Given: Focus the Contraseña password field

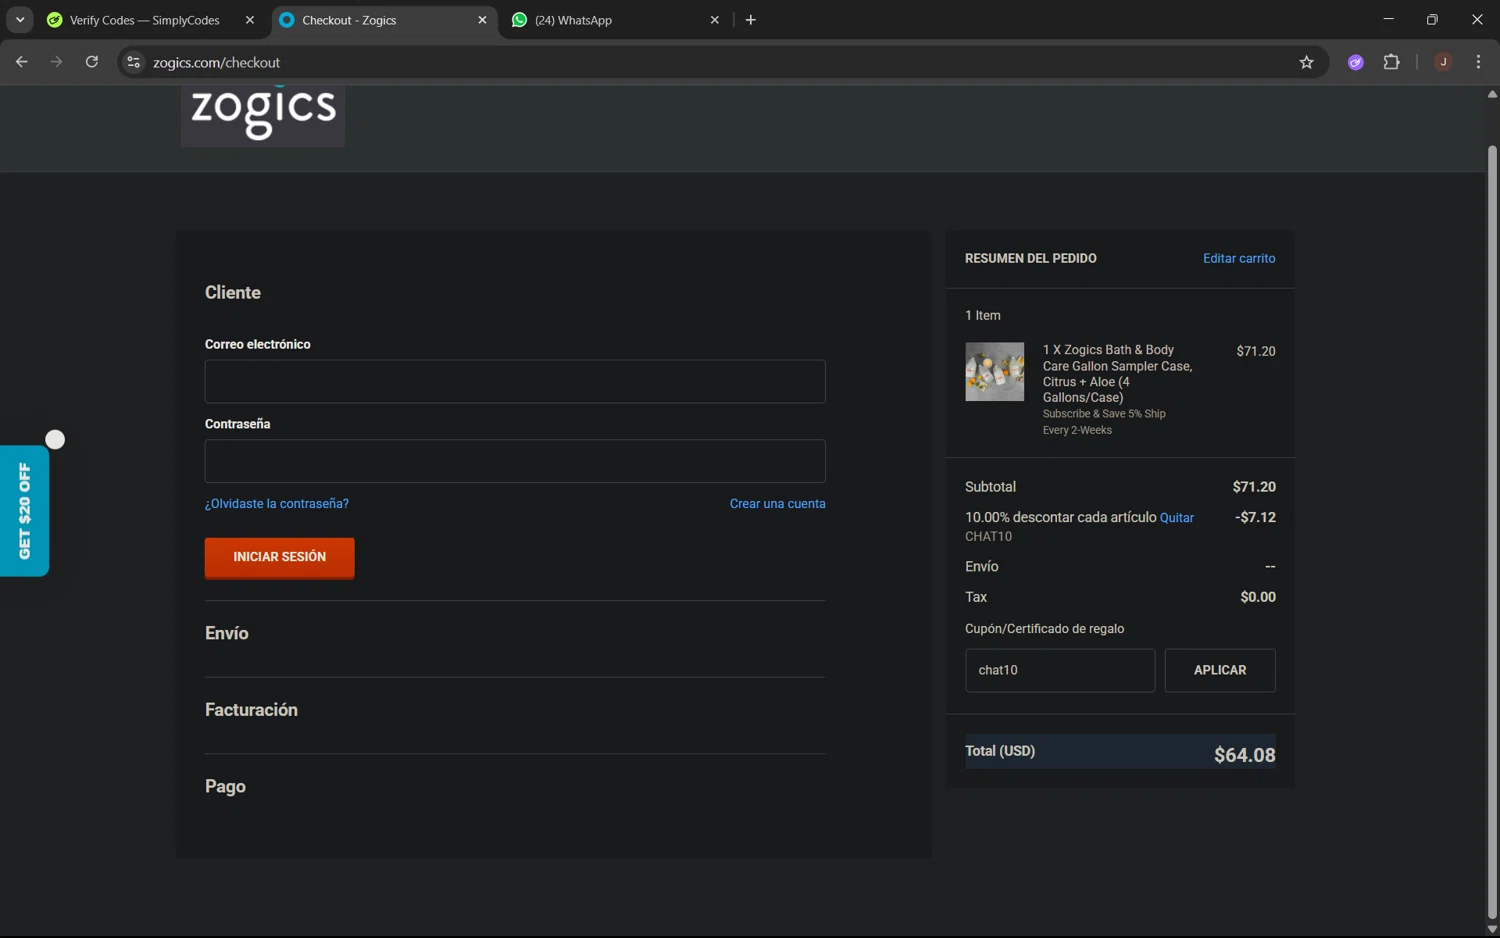Looking at the screenshot, I should tap(515, 461).
